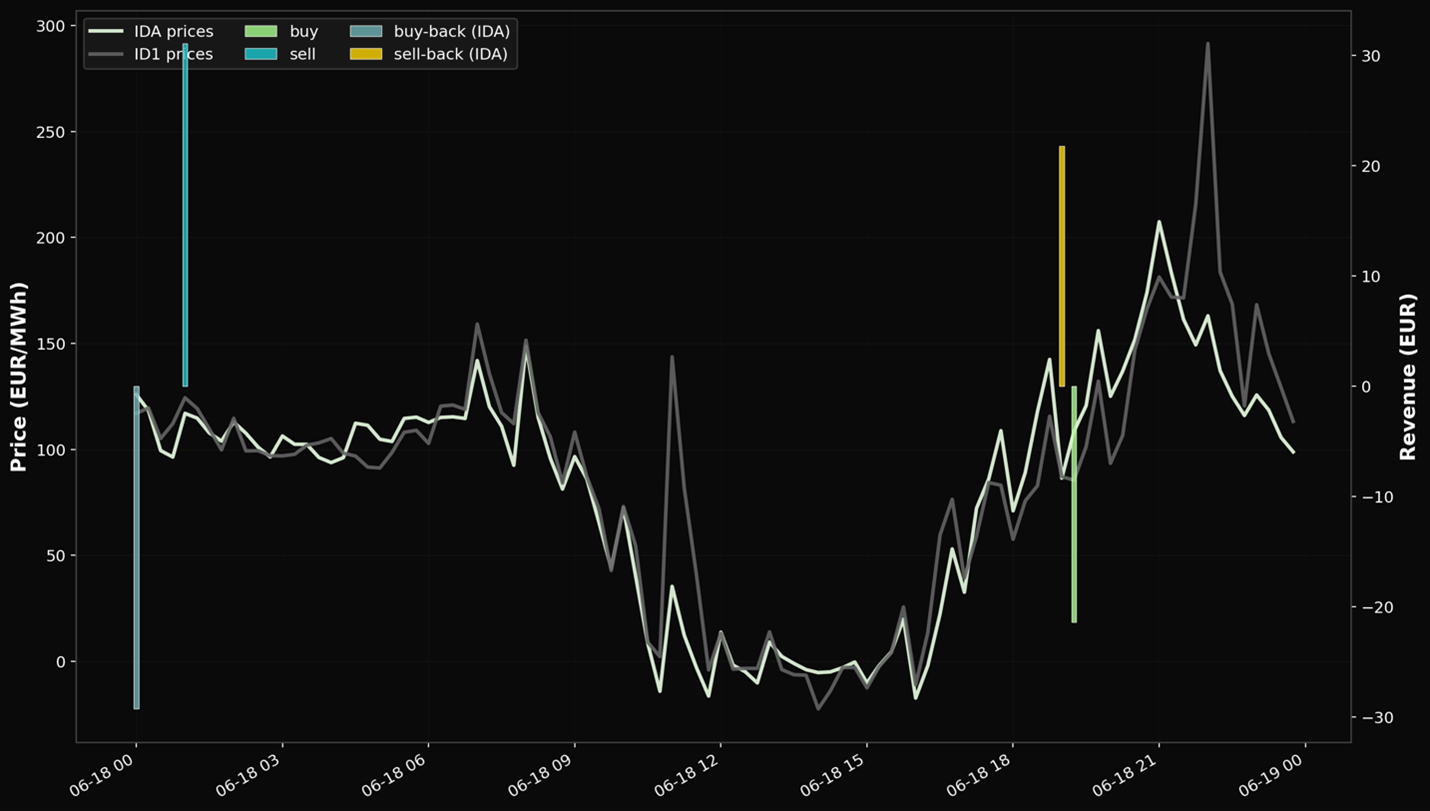
Task: Click the IDA price peak at 06-18 21
Action: (x=1159, y=222)
